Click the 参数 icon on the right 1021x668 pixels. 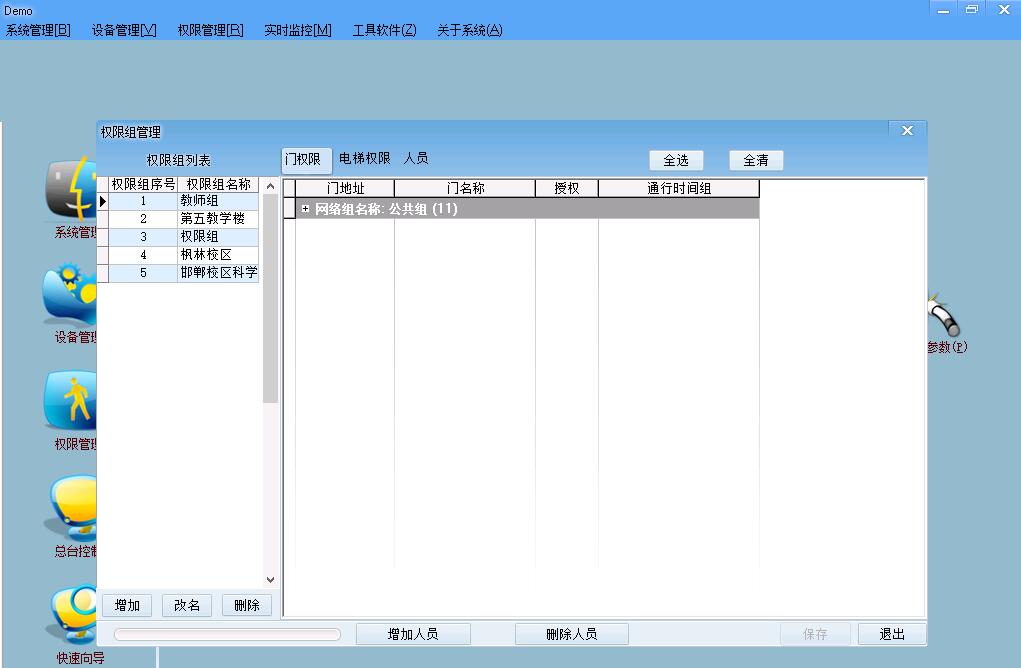945,320
